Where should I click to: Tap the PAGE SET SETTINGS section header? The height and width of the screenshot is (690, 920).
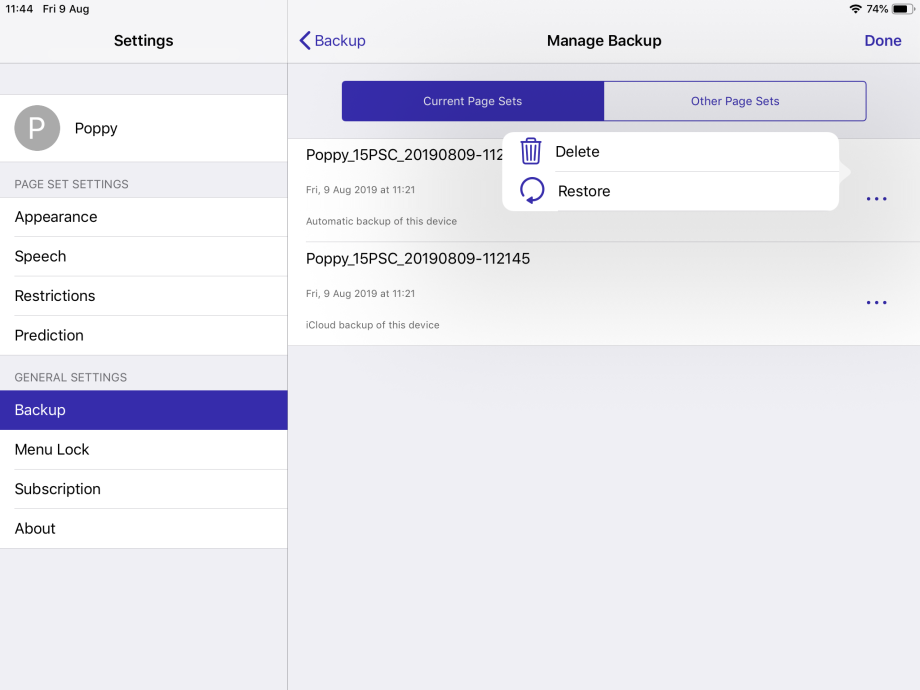pyautogui.click(x=72, y=184)
